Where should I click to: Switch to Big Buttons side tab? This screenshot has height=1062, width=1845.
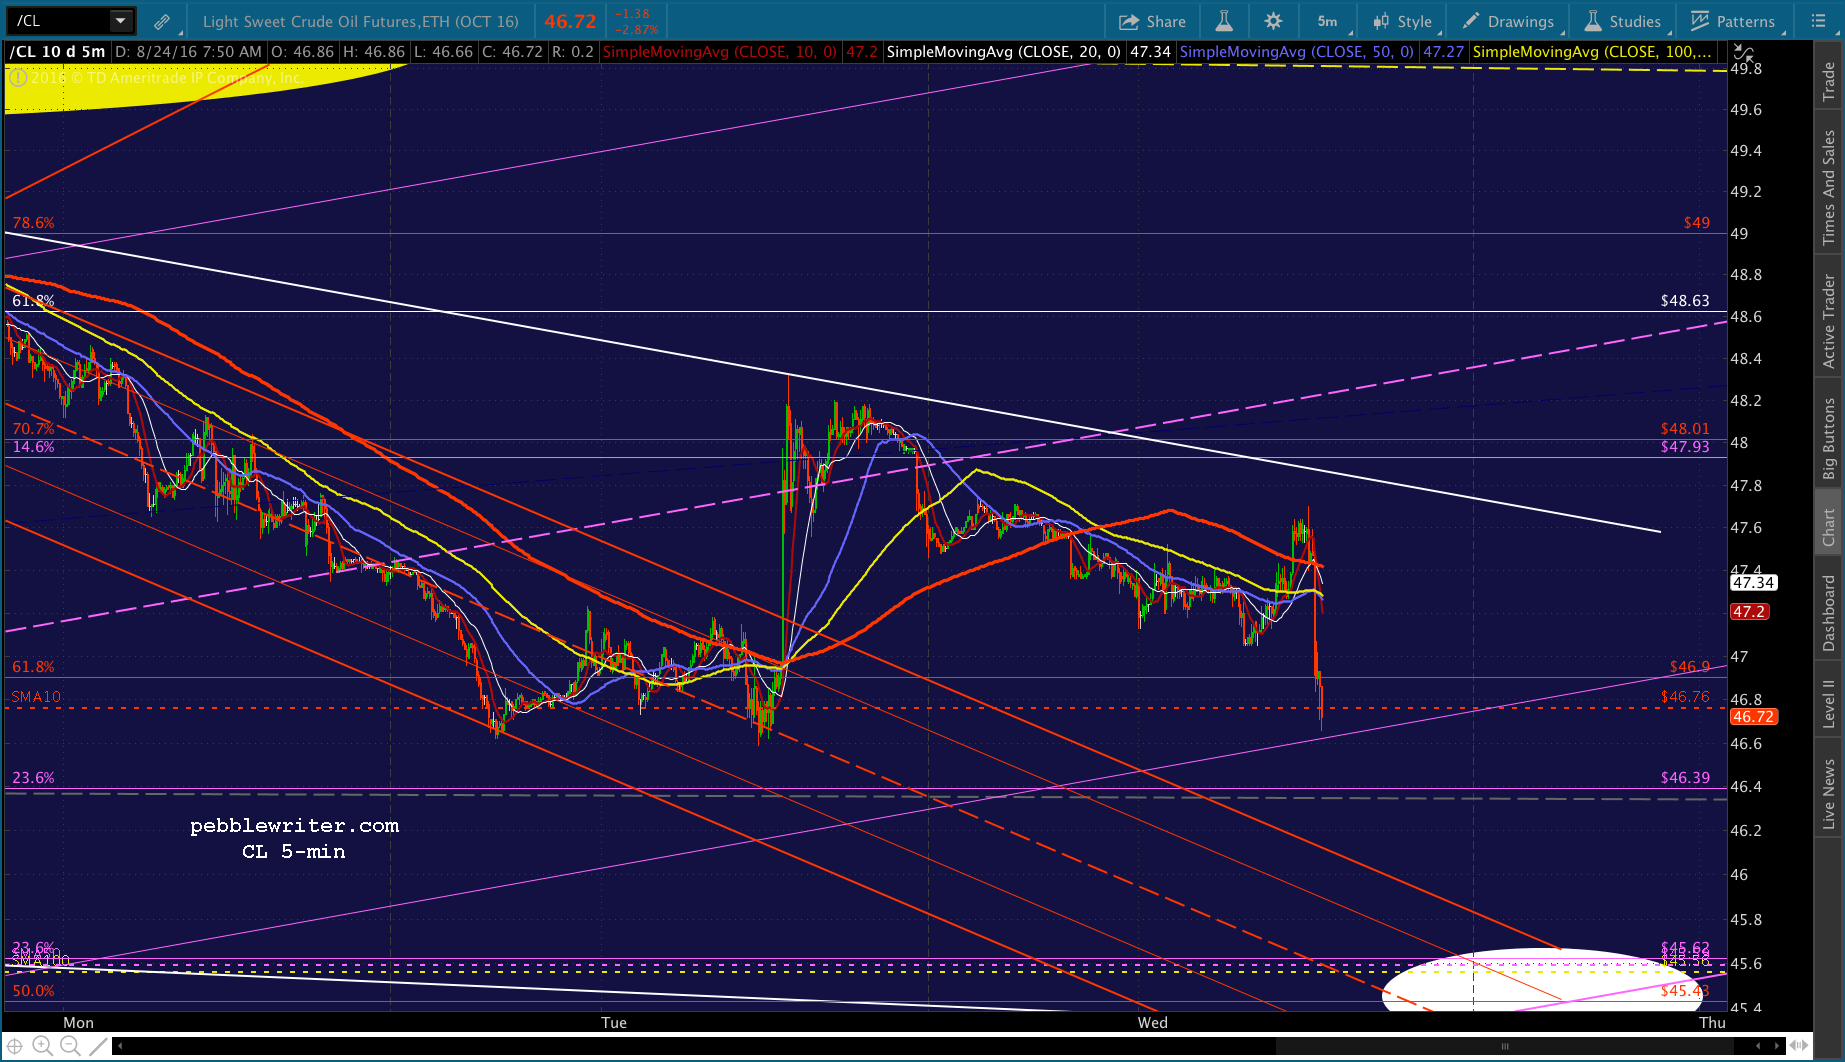(1829, 438)
